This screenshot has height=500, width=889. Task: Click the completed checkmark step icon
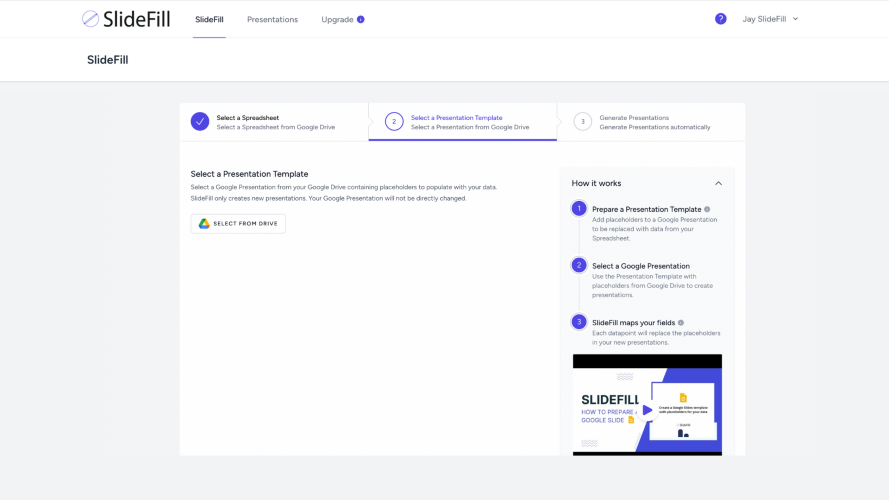[200, 121]
